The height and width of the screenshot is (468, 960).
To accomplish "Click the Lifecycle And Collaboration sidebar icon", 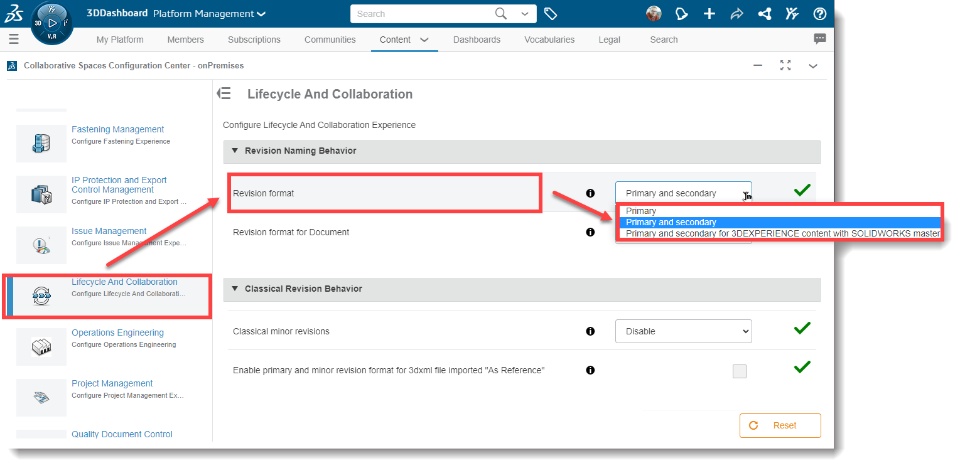I will pos(41,296).
